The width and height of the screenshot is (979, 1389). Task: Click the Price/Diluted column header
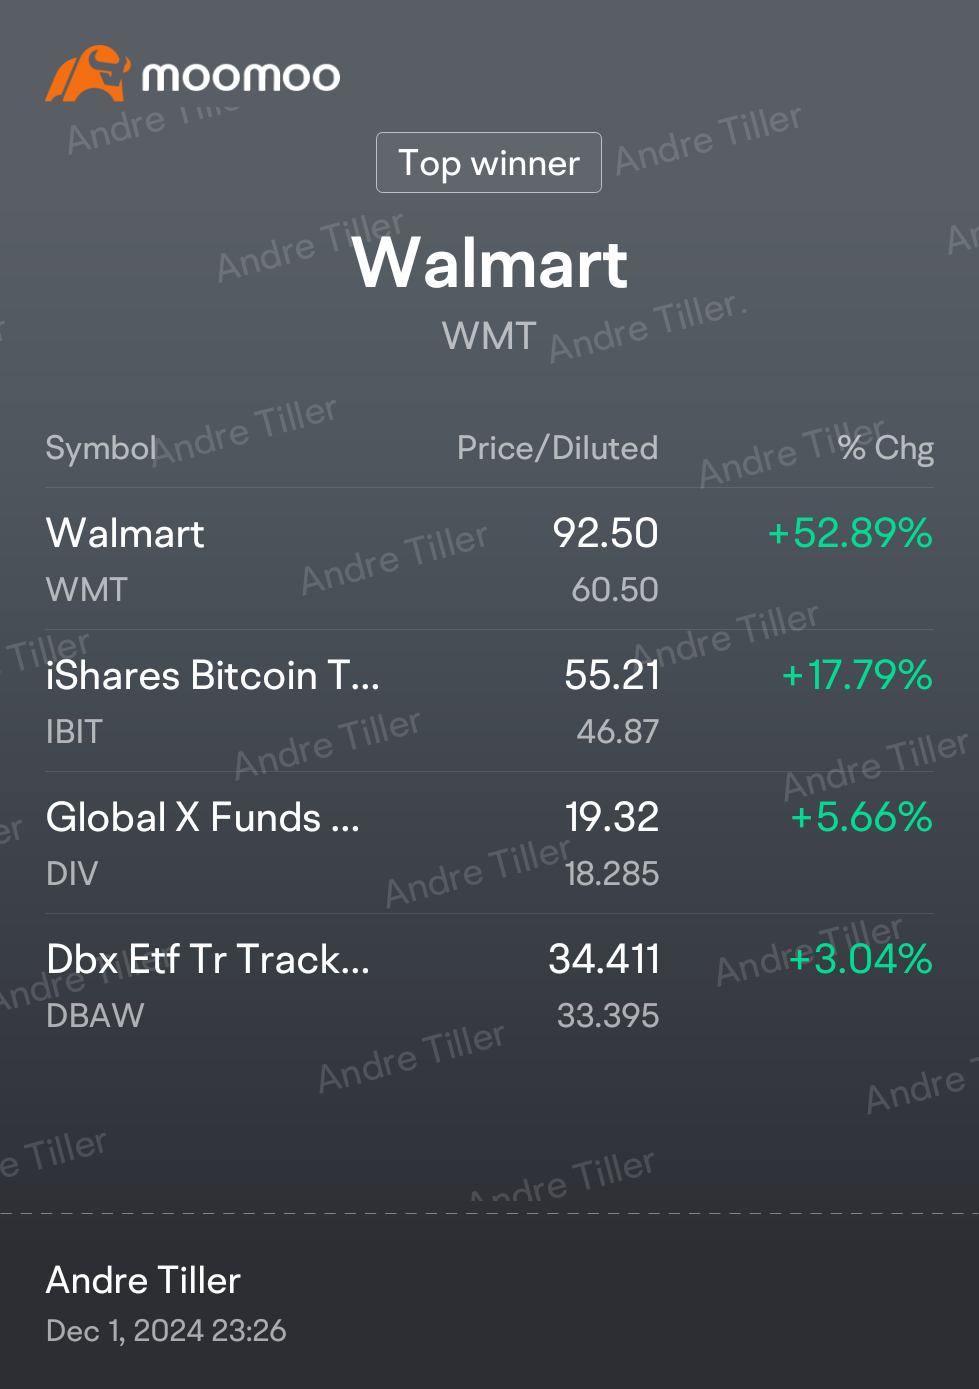tap(557, 448)
